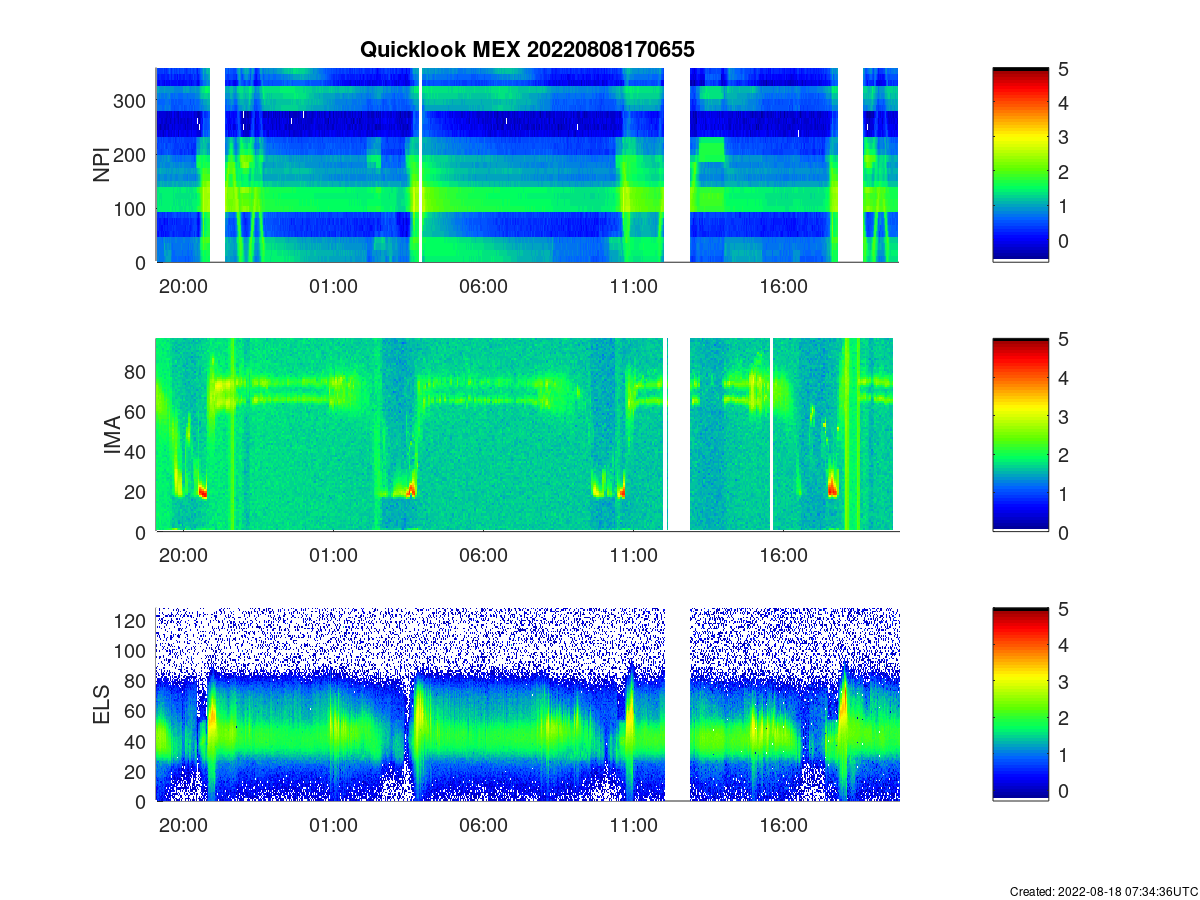Click the 11:00 tick under the ELS panel
The height and width of the screenshot is (900, 1200).
click(633, 826)
